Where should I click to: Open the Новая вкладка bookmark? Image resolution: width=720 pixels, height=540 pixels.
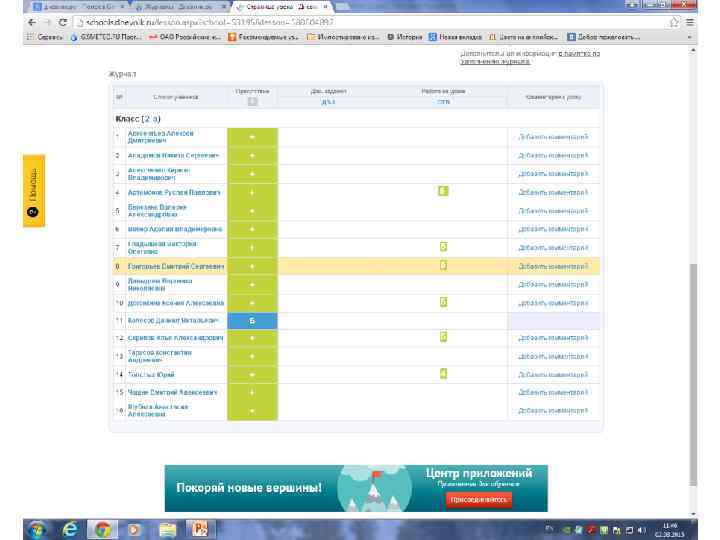pos(455,37)
